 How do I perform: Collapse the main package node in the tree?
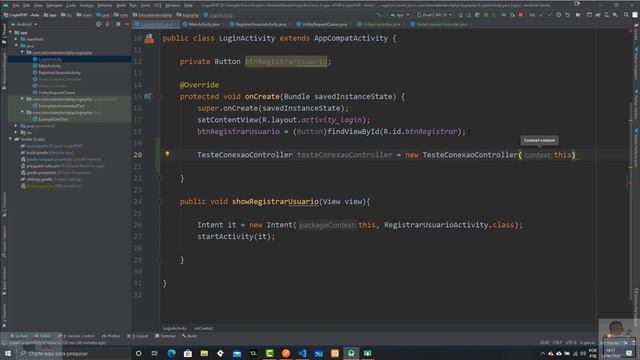tap(22, 52)
